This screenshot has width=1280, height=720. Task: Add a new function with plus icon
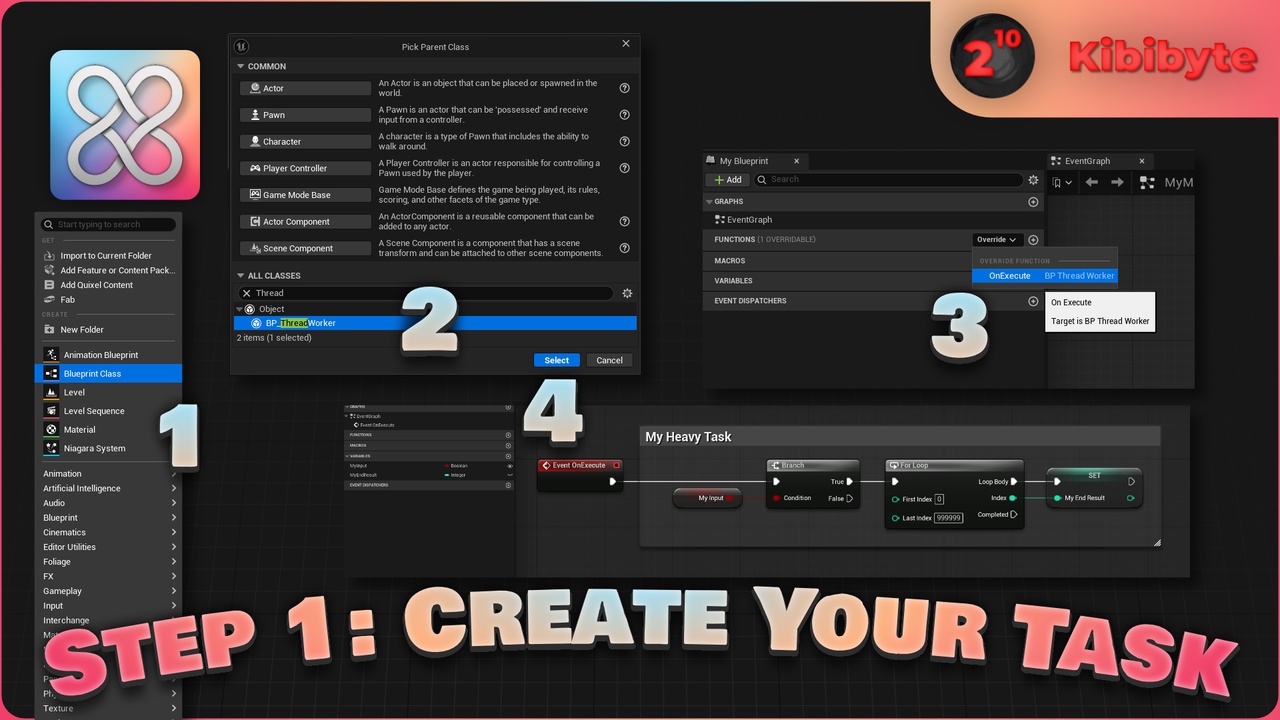(x=1033, y=240)
